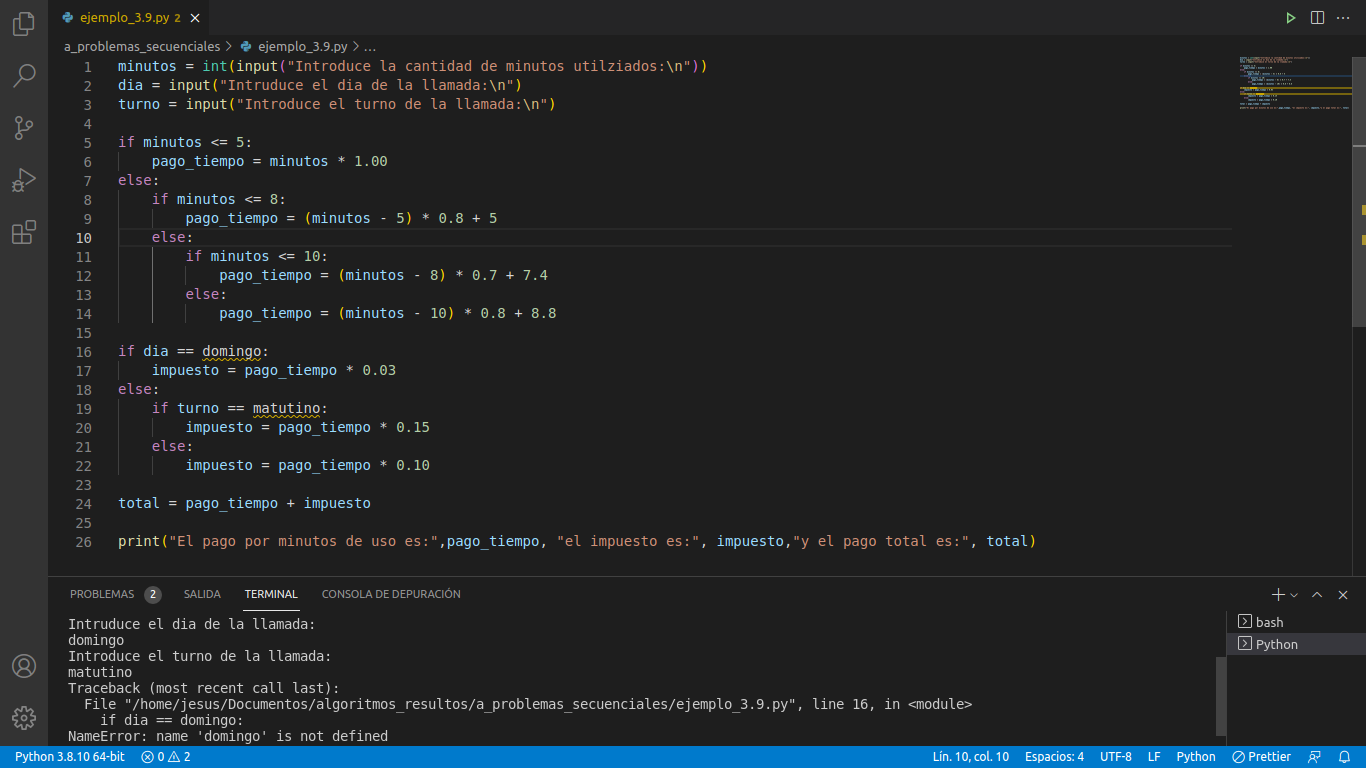Viewport: 1366px width, 768px height.
Task: Switch to the PROBLEMAS panel tab
Action: [102, 594]
